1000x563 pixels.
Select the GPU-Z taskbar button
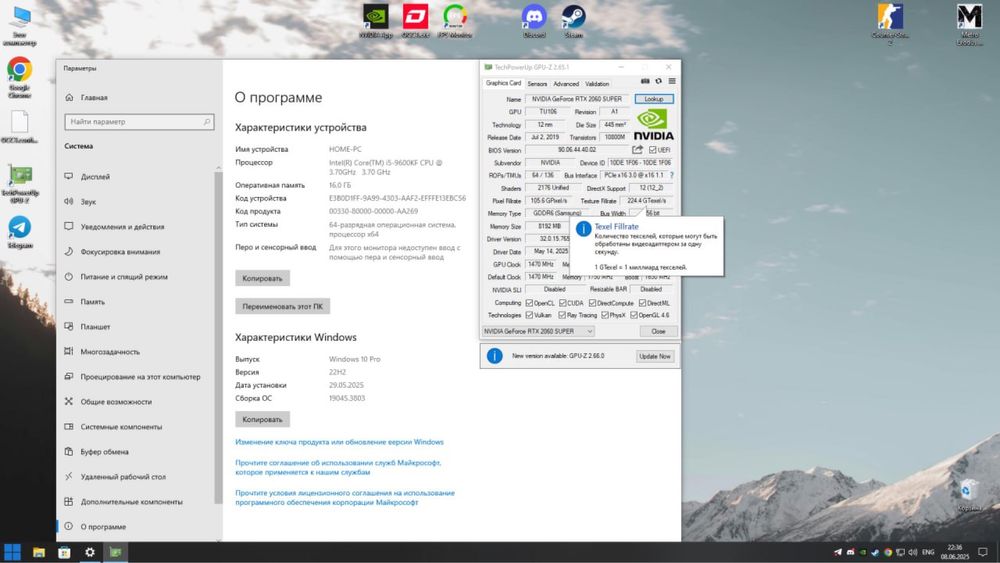pyautogui.click(x=115, y=552)
